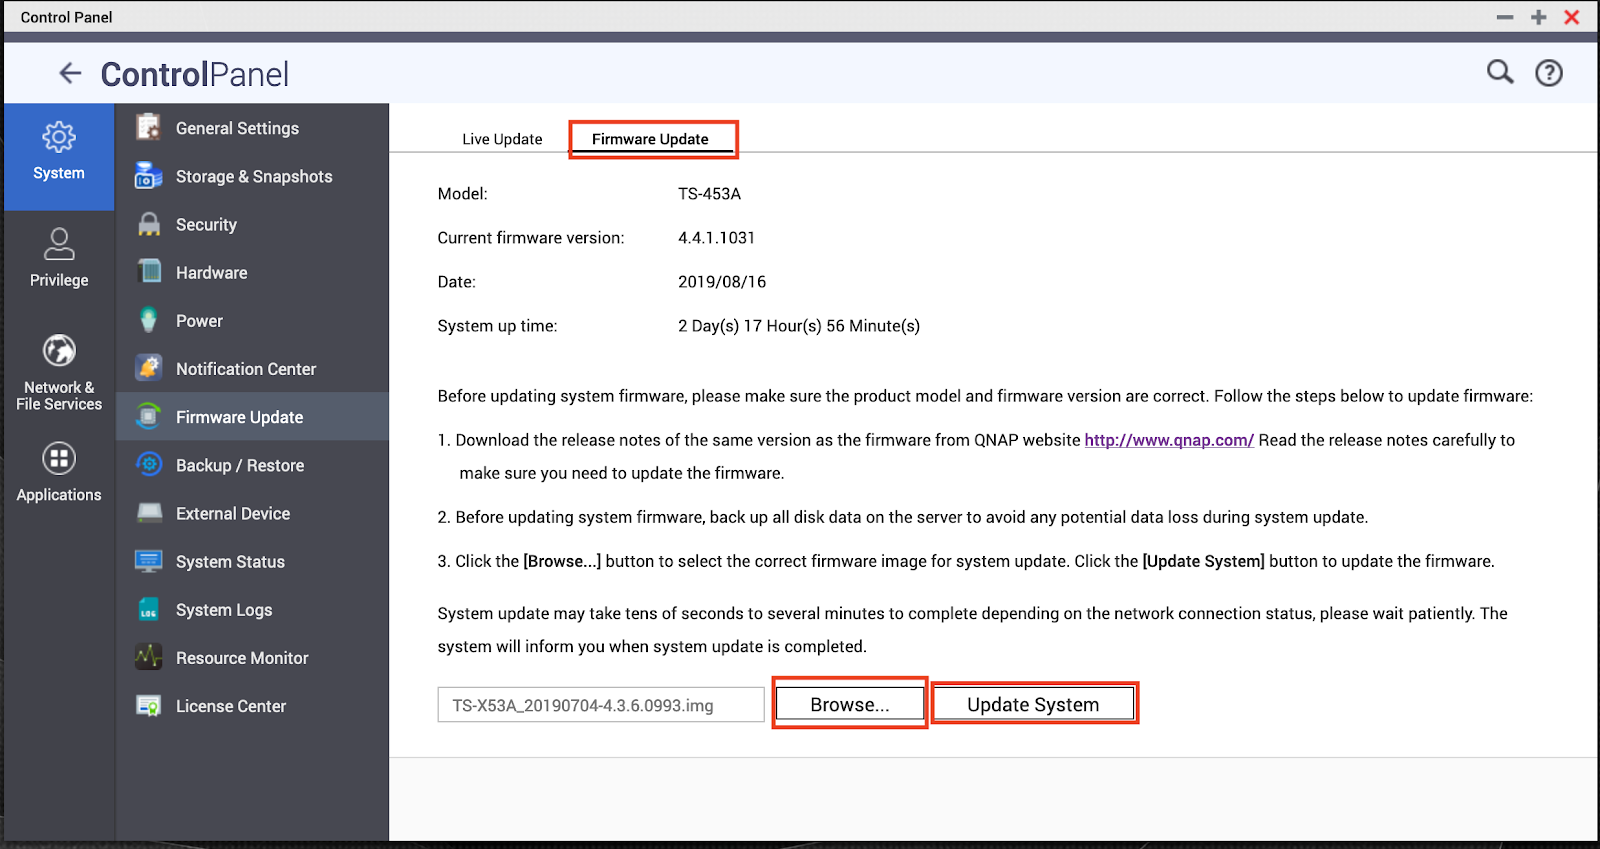
Task: Click the General Settings icon
Action: [149, 128]
